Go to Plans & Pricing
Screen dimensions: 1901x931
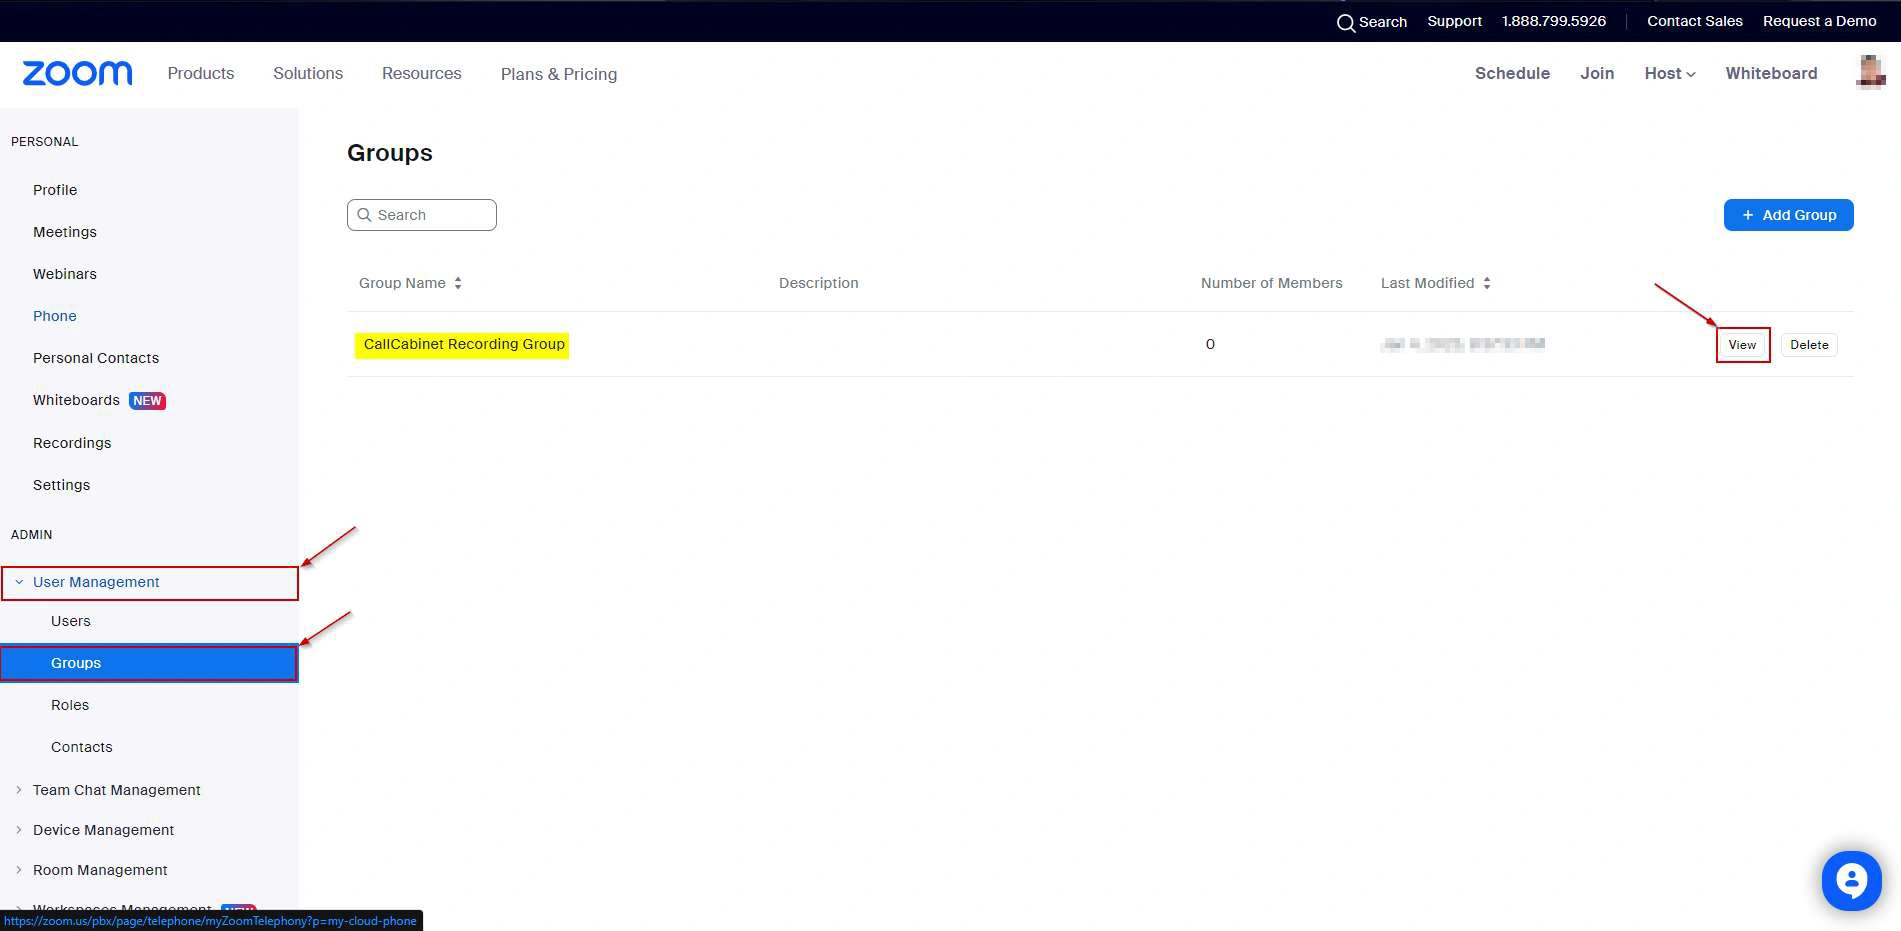[559, 74]
